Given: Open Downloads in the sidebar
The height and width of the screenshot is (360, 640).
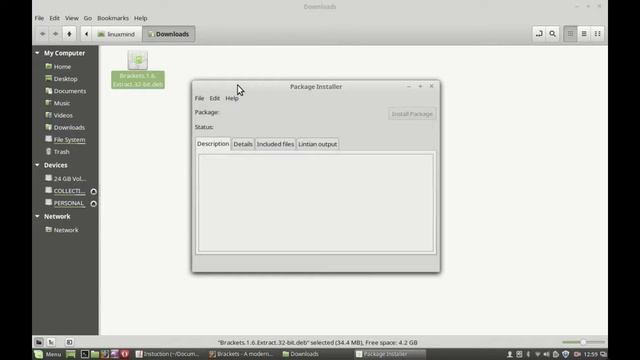Looking at the screenshot, I should [69, 127].
